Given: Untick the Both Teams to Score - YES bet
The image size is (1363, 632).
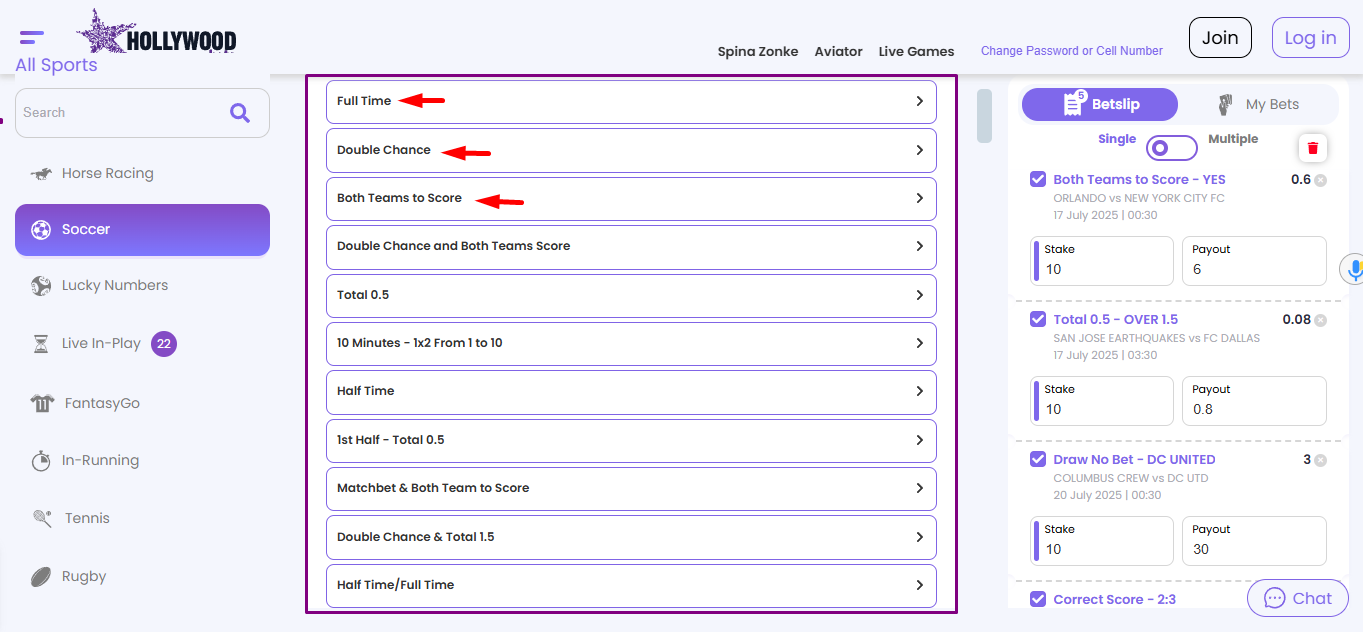Looking at the screenshot, I should [x=1038, y=179].
